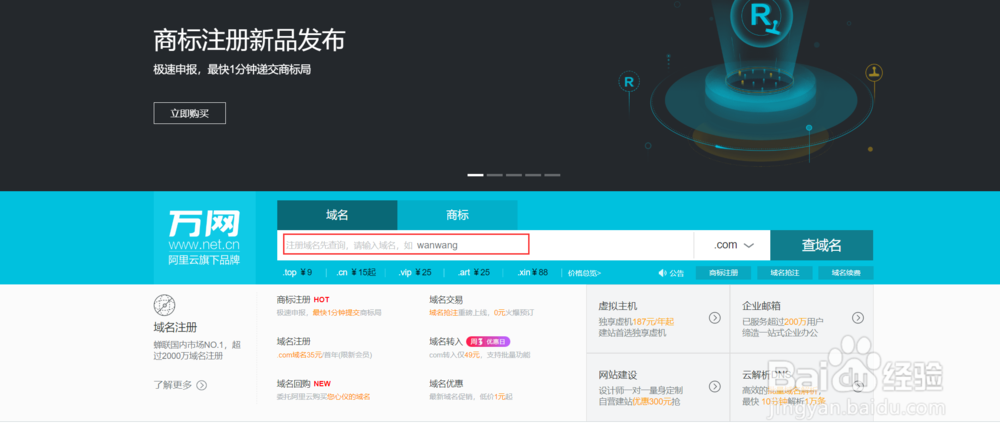
Task: Switch to the 域名 tab
Action: pyautogui.click(x=337, y=215)
